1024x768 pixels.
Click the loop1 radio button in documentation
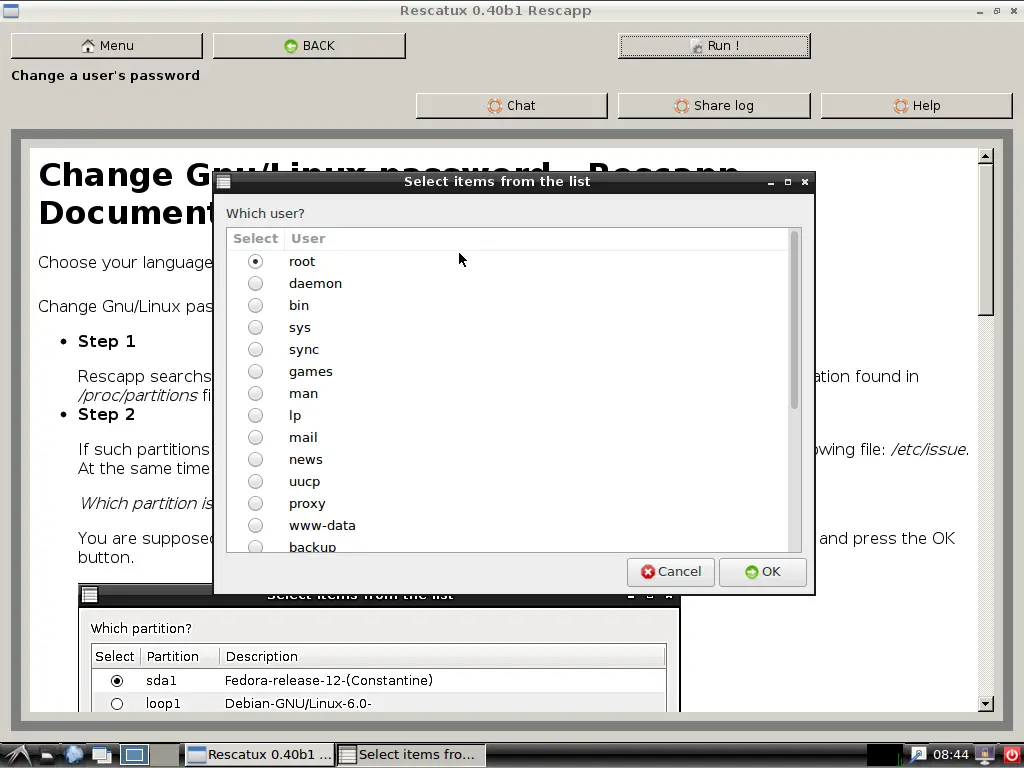coord(117,704)
